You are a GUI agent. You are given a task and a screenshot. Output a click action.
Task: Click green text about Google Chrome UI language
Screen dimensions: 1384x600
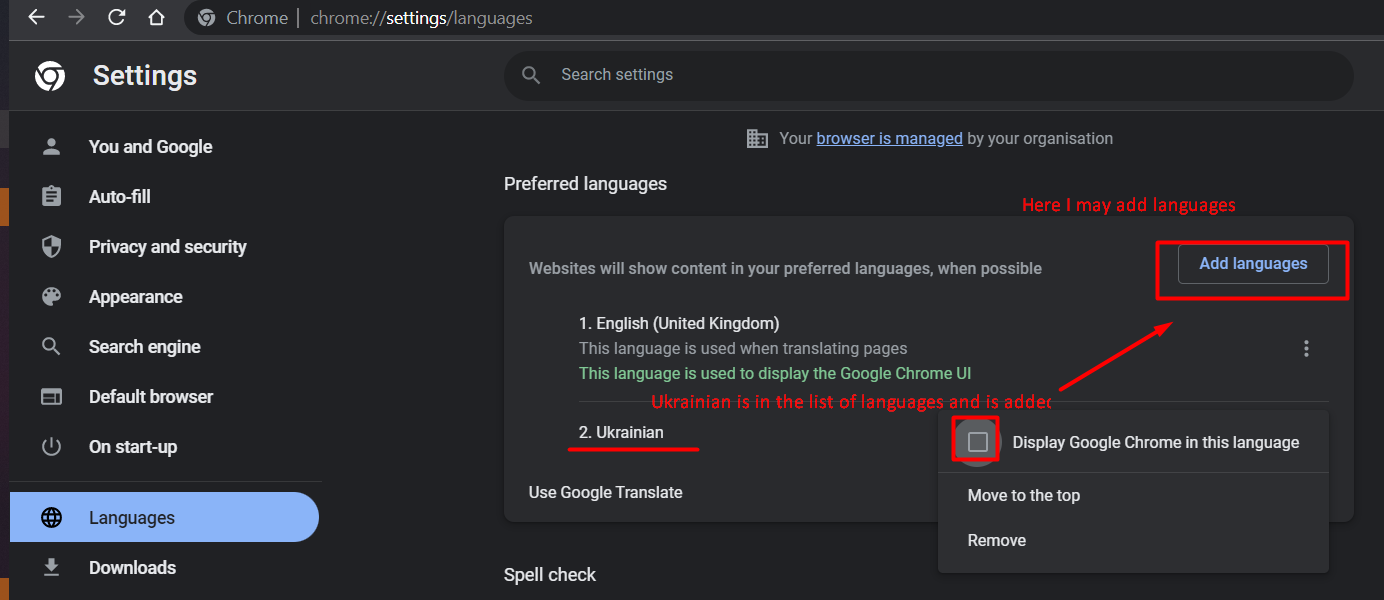point(775,373)
